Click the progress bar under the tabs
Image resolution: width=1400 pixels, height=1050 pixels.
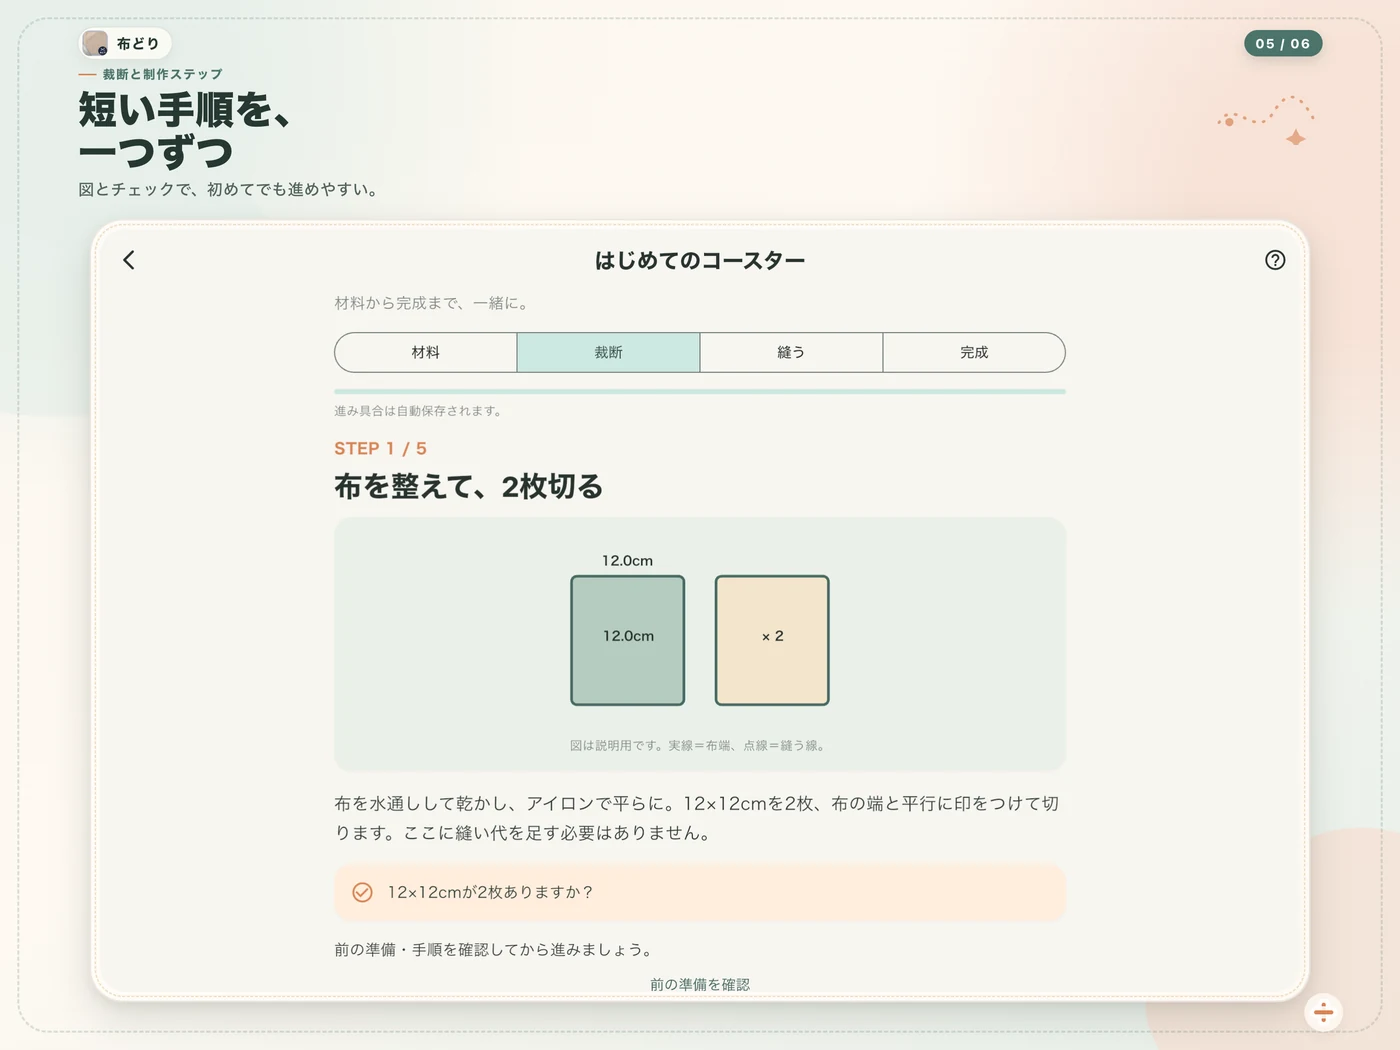[700, 392]
